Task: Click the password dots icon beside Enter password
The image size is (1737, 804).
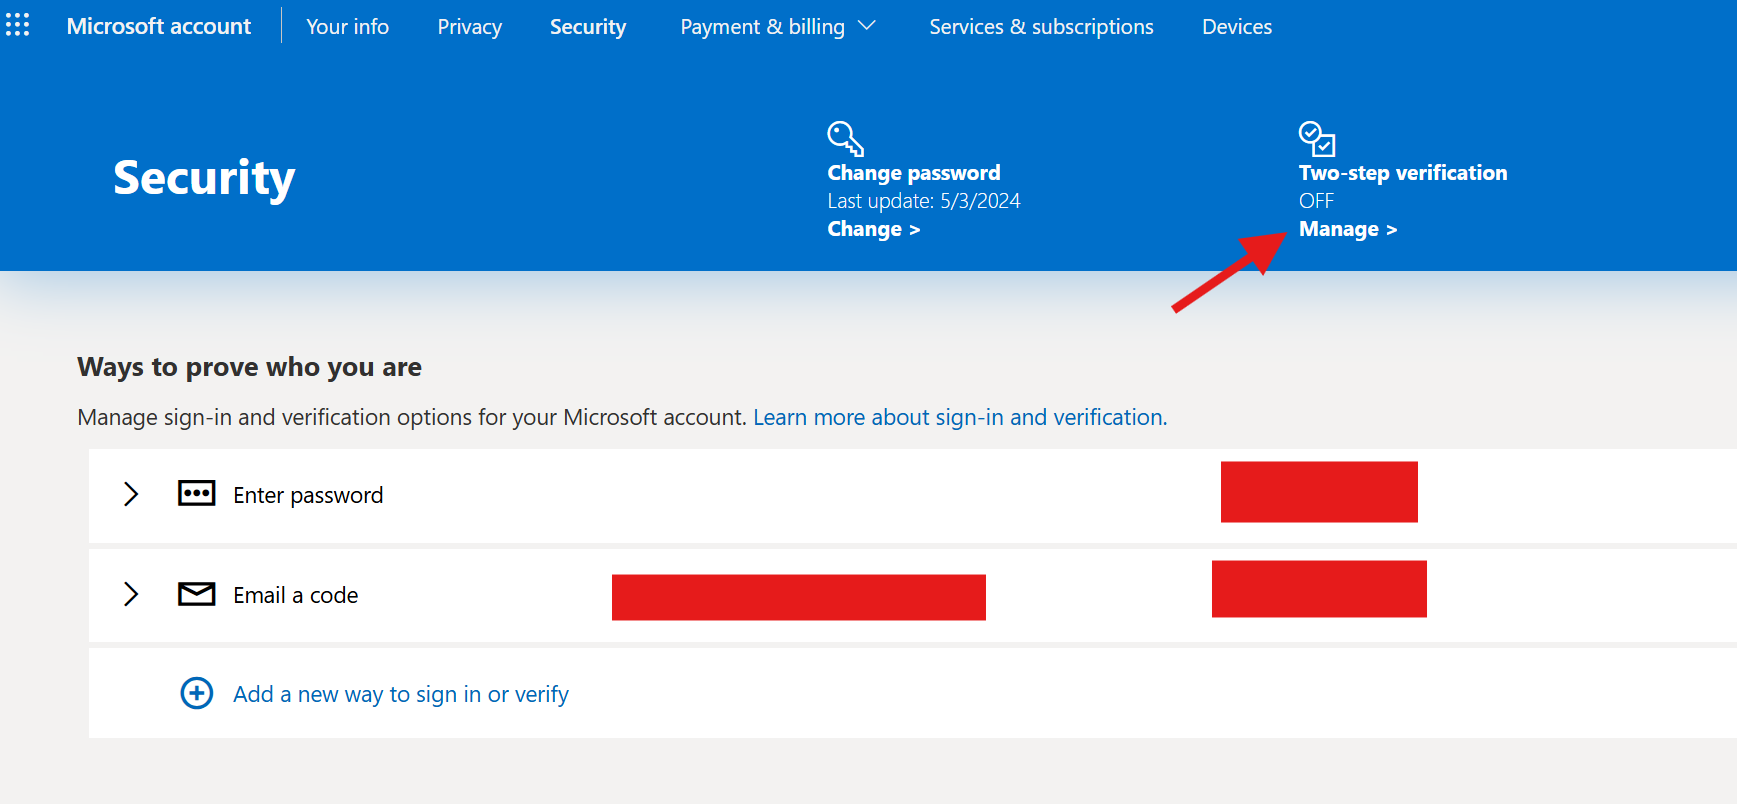Action: tap(196, 493)
